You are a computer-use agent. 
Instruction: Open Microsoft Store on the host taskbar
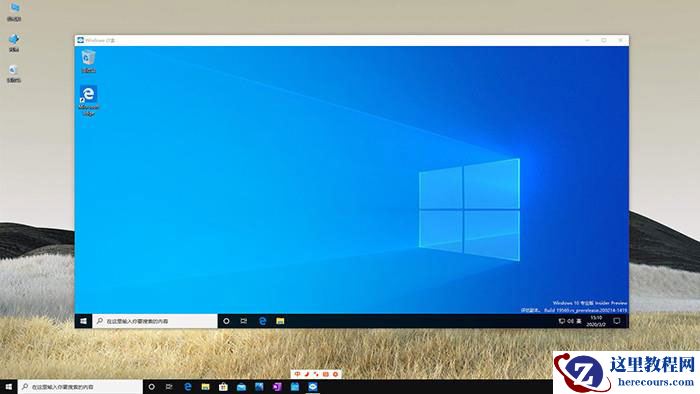(223, 387)
